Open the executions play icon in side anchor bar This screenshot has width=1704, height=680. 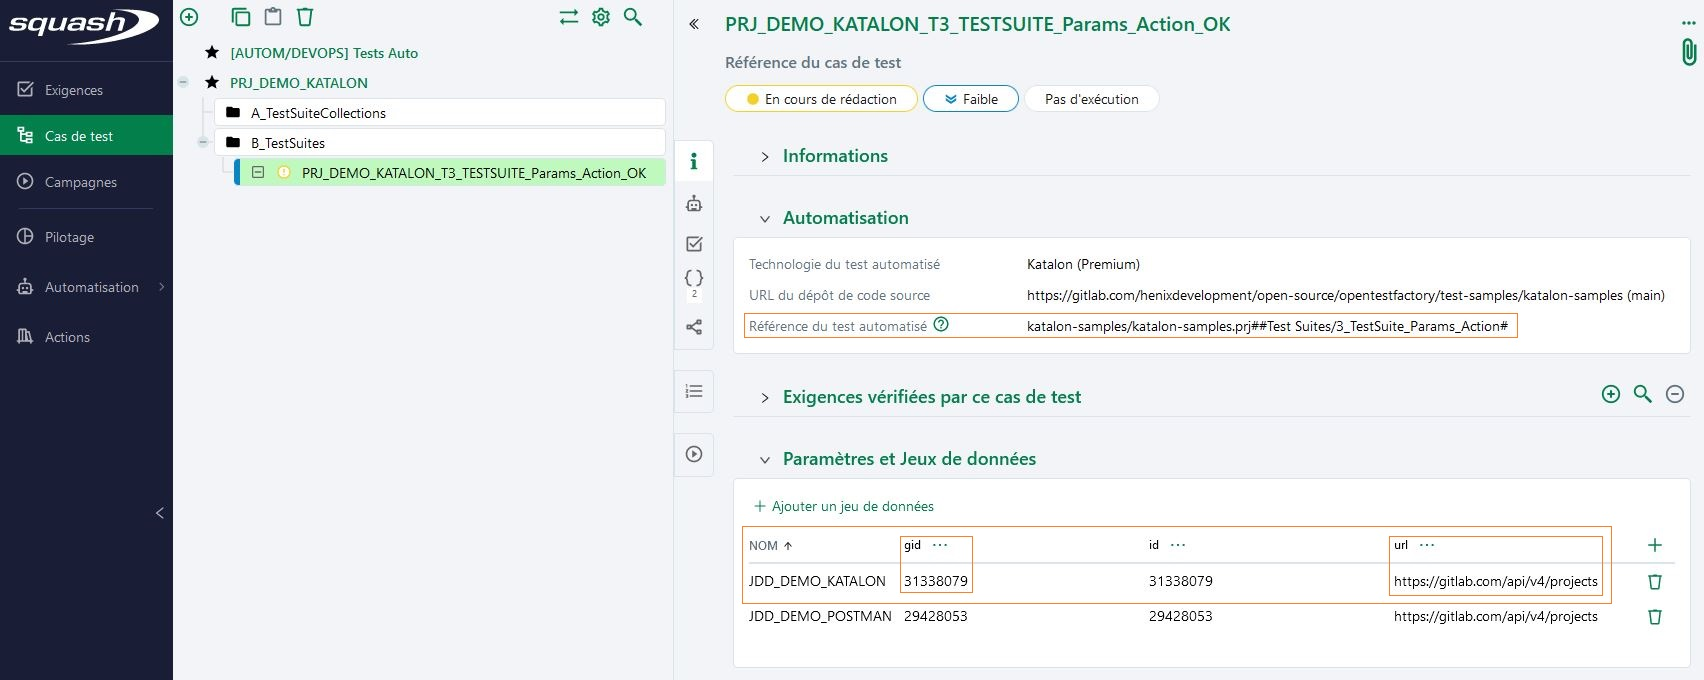(x=694, y=454)
